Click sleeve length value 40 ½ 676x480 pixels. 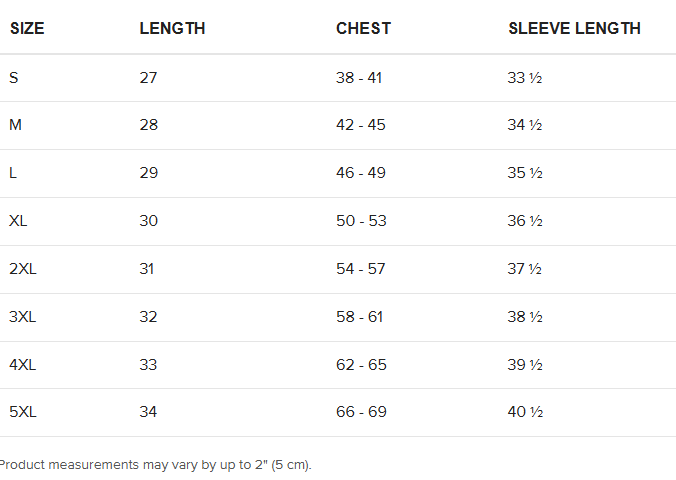525,412
